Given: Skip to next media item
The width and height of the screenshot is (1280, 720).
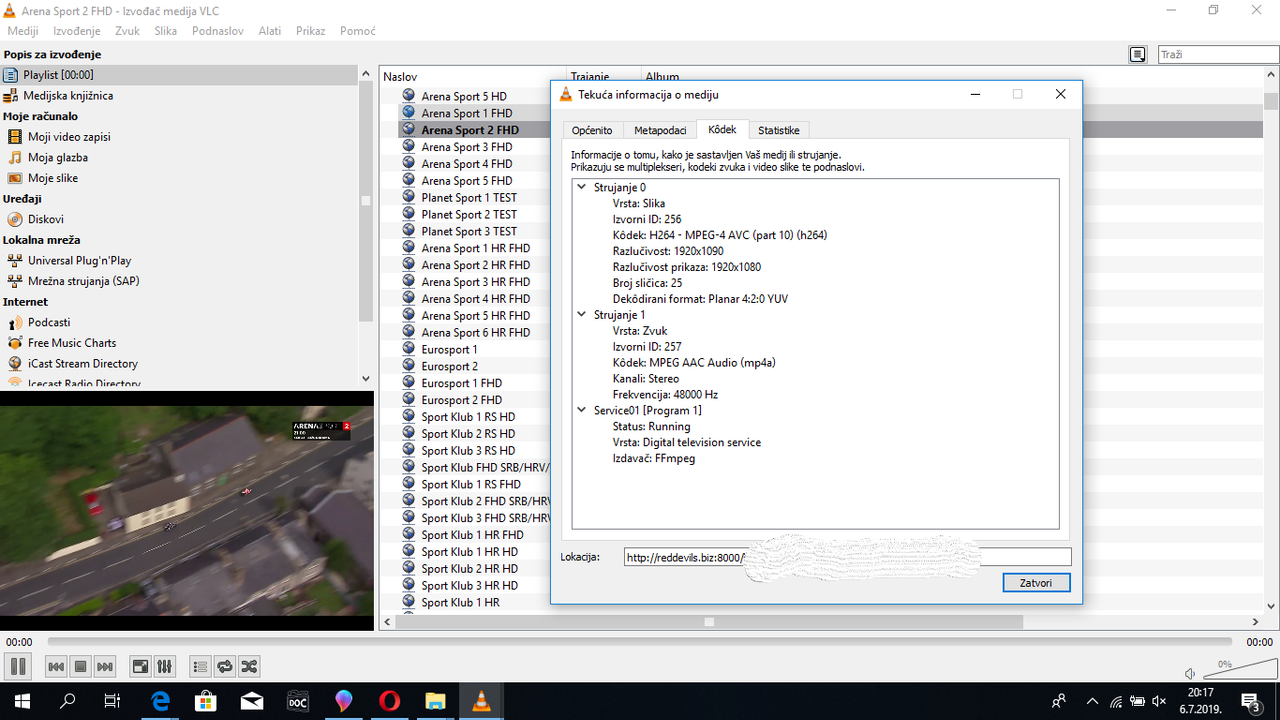Looking at the screenshot, I should (105, 666).
